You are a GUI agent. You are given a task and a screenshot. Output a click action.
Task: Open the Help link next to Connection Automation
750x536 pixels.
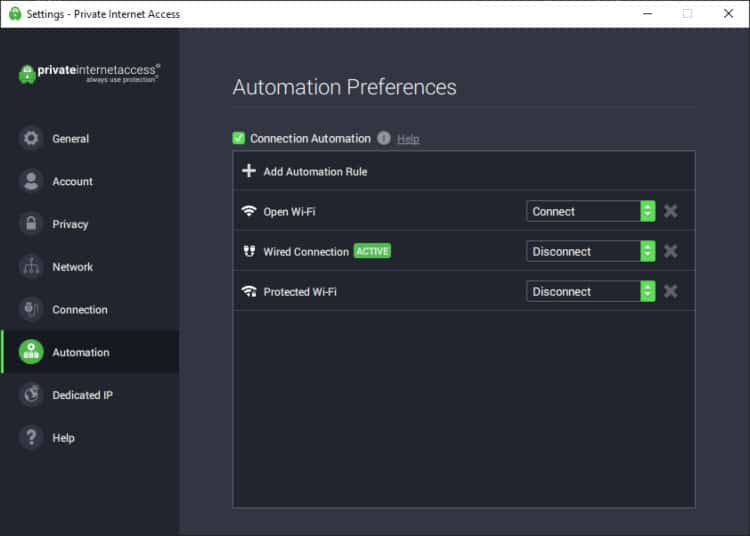[x=408, y=139]
